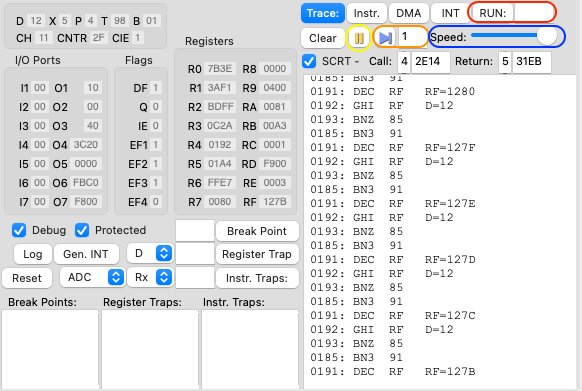Click the blue step-forward icon button

point(385,38)
